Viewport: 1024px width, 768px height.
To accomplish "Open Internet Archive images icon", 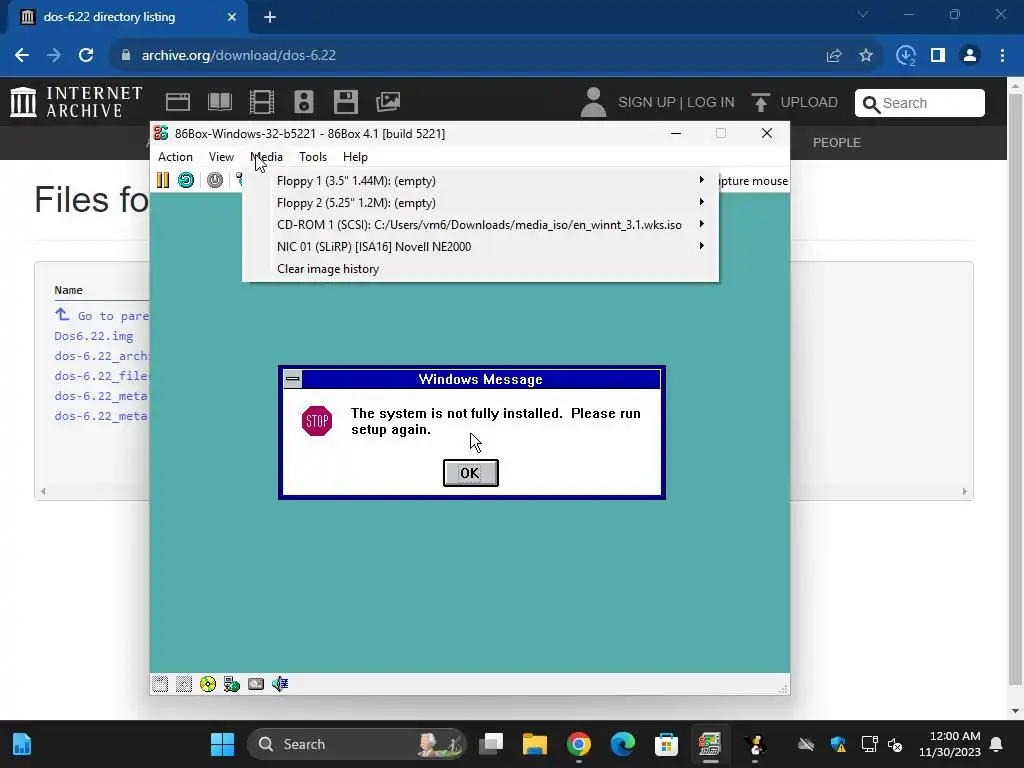I will pyautogui.click(x=388, y=102).
